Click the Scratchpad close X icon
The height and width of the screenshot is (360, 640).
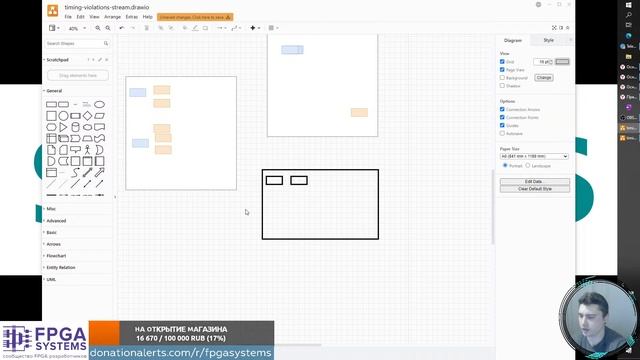[x=107, y=60]
